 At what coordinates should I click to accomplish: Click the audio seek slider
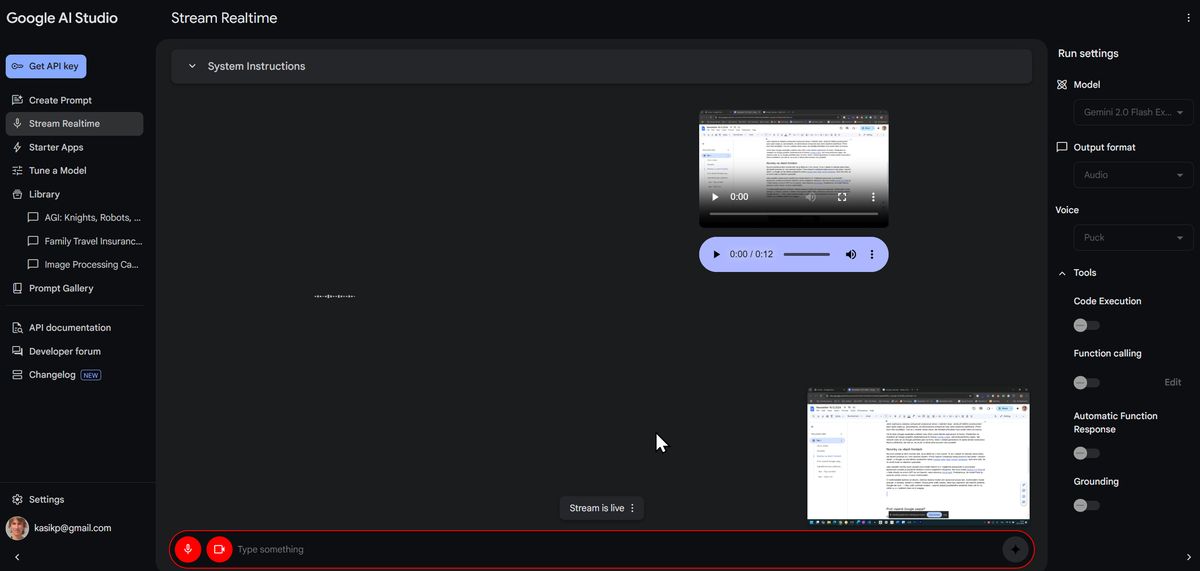[807, 255]
